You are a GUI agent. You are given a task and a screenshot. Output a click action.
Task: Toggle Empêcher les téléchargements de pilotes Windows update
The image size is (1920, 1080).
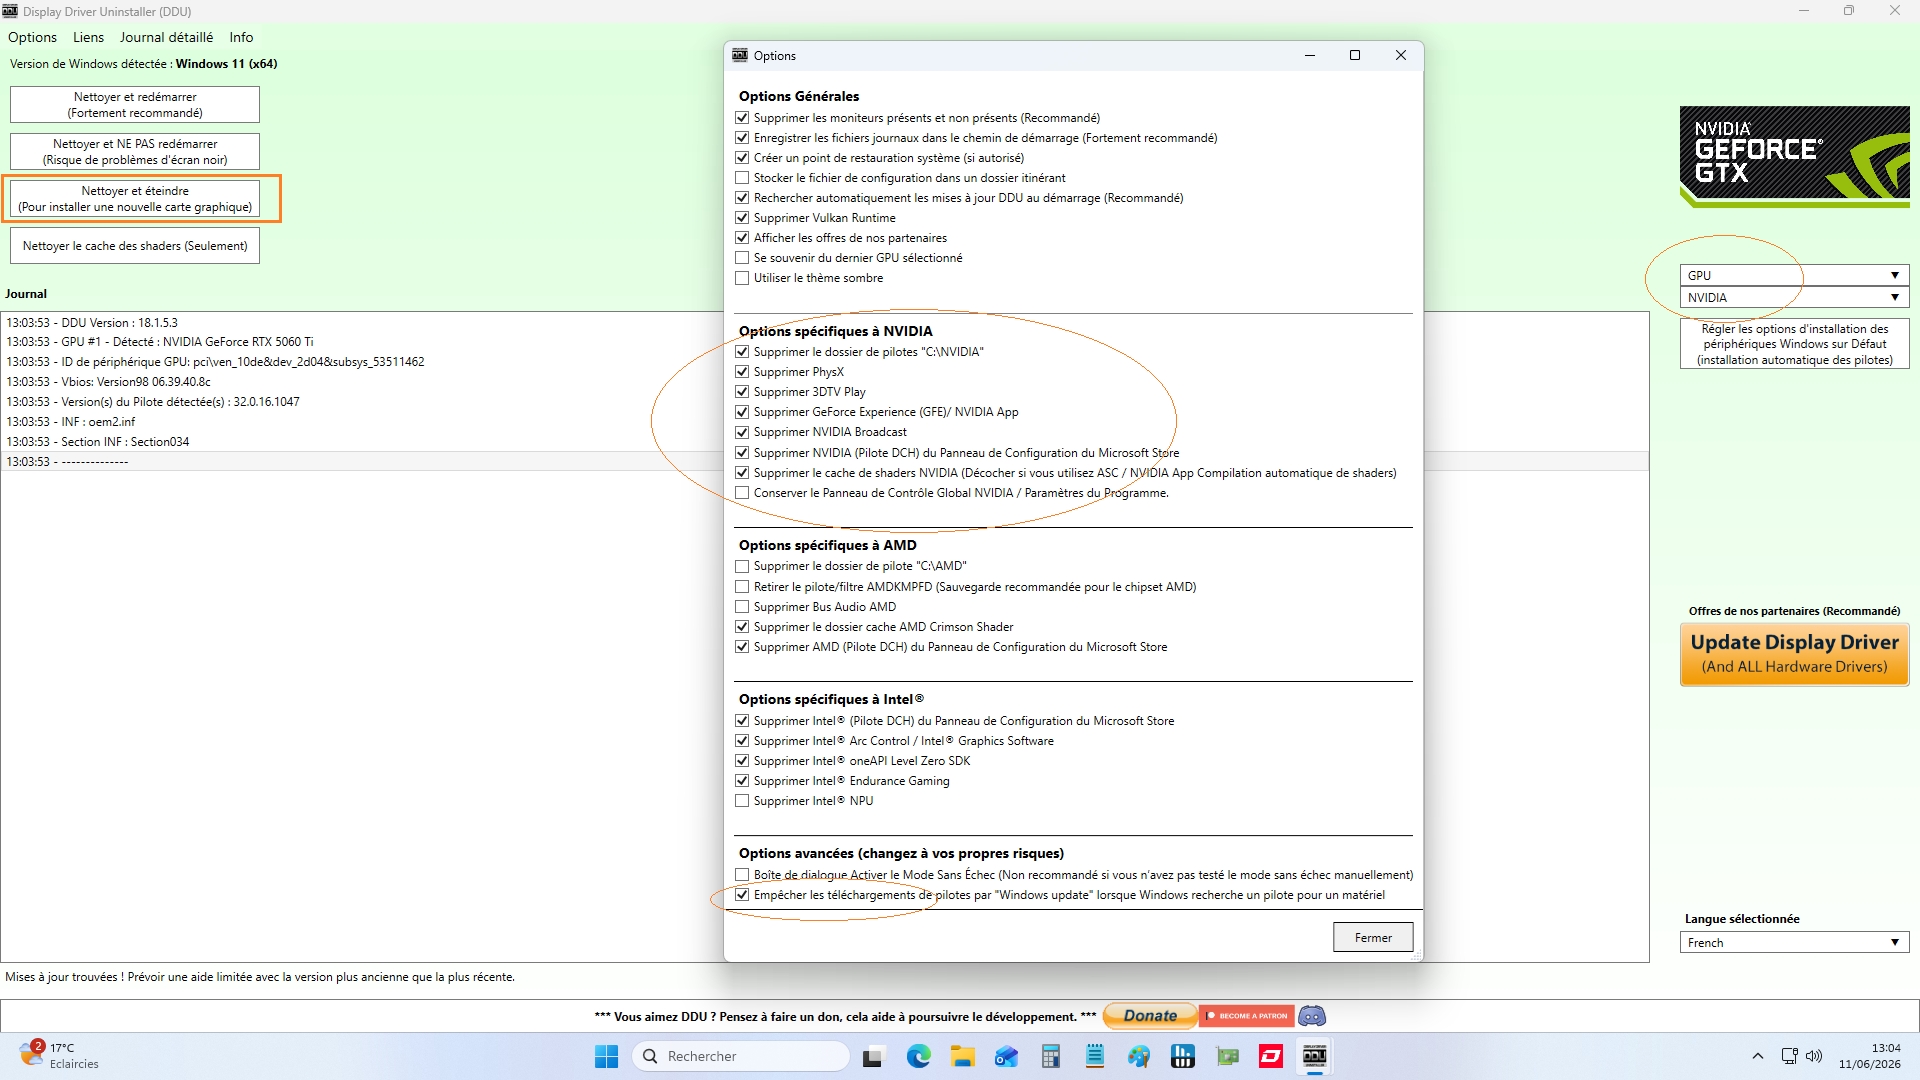(x=742, y=895)
